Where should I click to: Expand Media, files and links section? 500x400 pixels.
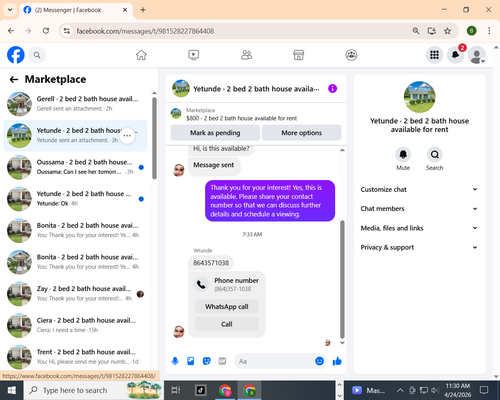[x=419, y=228]
